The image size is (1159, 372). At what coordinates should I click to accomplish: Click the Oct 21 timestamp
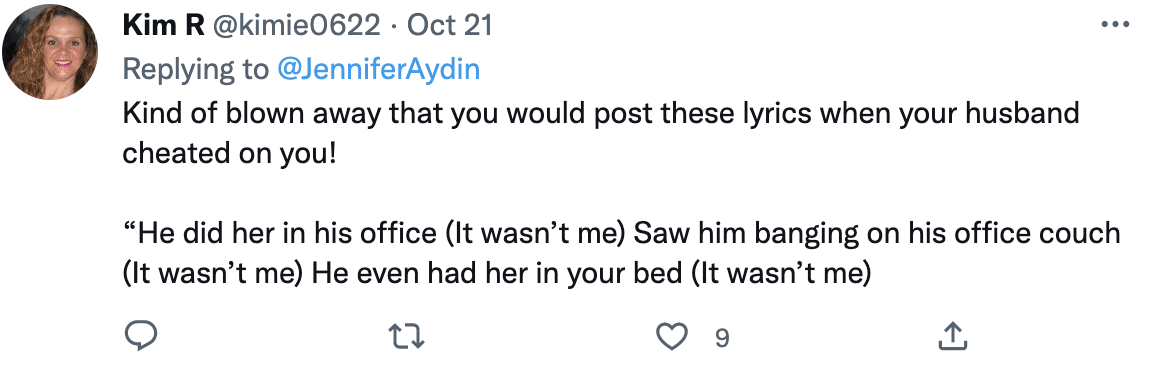449,26
